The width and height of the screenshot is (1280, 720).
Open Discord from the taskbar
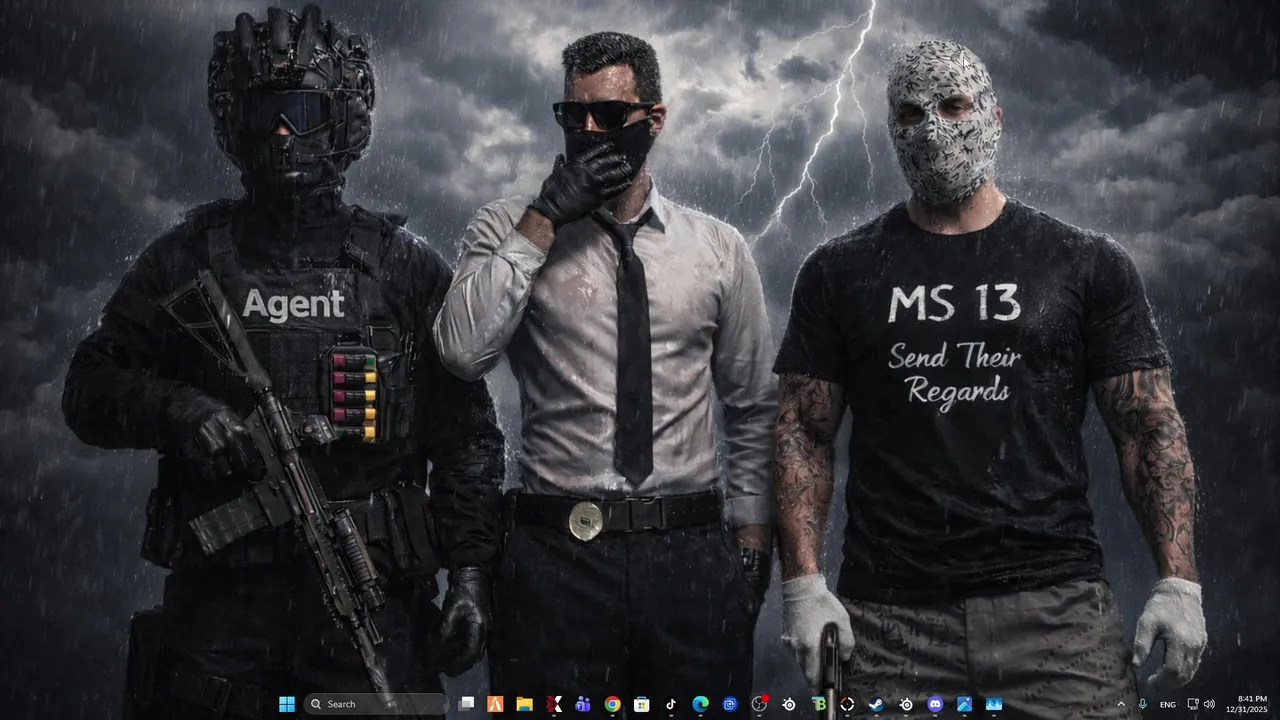[935, 704]
